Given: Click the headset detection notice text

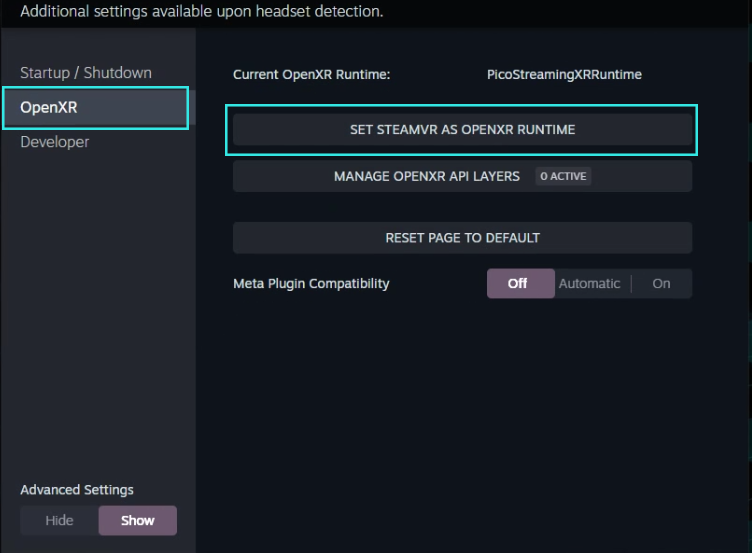Looking at the screenshot, I should pyautogui.click(x=201, y=12).
